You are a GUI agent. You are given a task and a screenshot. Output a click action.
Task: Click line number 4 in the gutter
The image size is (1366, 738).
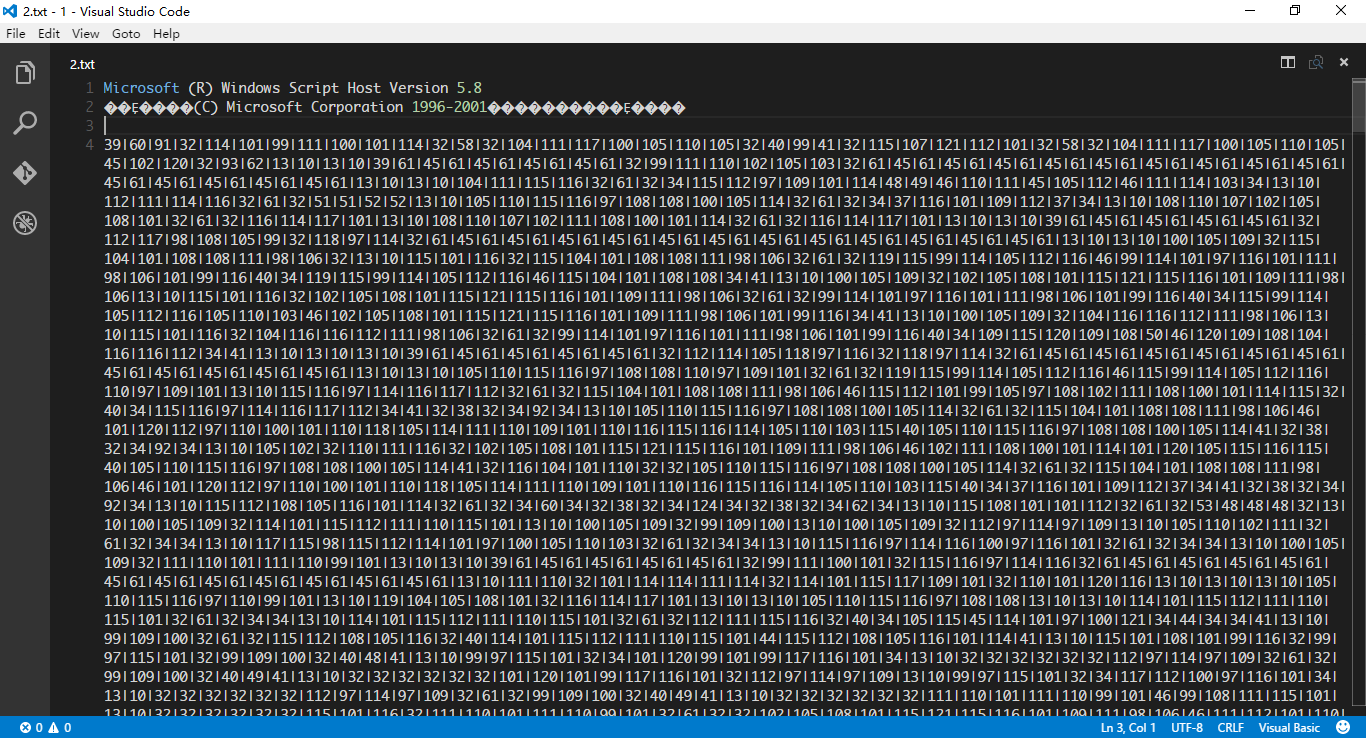tap(90, 145)
